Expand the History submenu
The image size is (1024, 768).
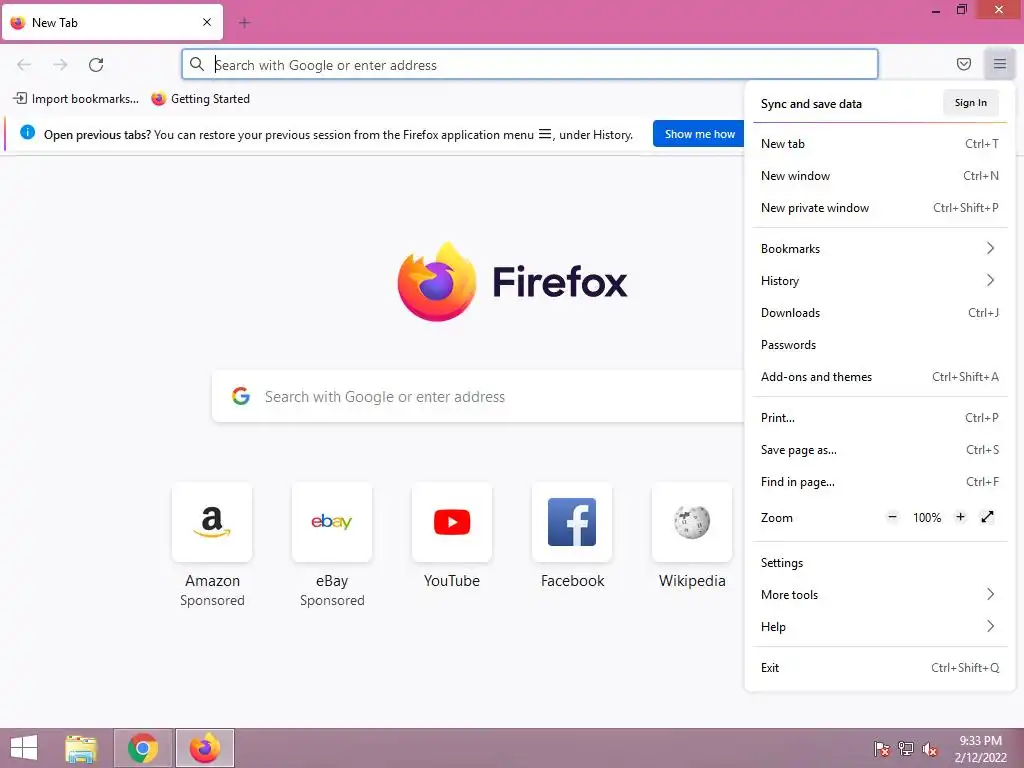coord(880,281)
